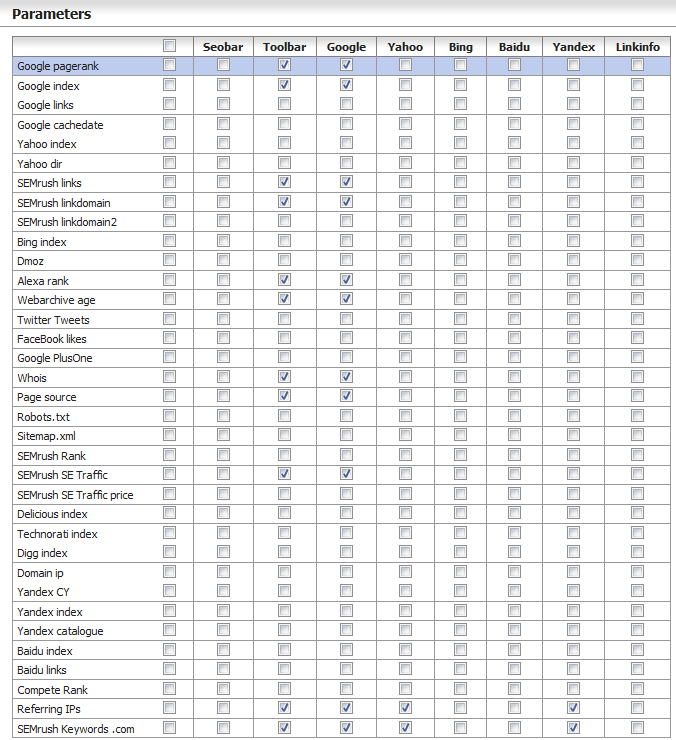Image resolution: width=676 pixels, height=740 pixels.
Task: Enable Seobar for Google links
Action: (x=223, y=103)
